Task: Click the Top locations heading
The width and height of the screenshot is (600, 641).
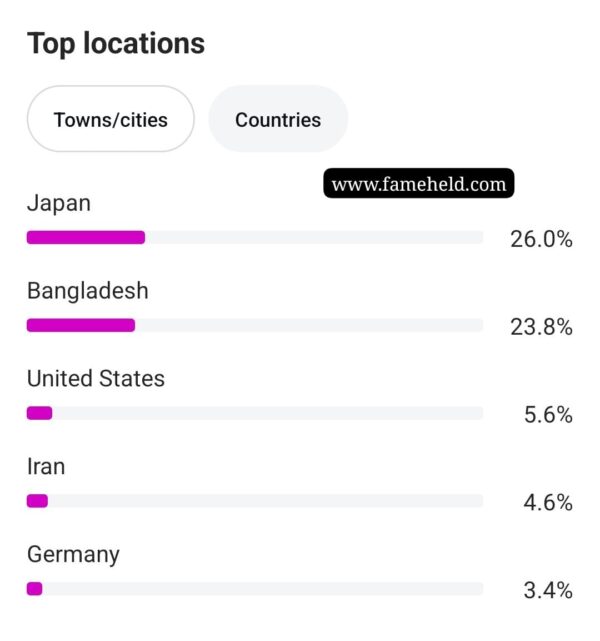Action: (x=116, y=43)
